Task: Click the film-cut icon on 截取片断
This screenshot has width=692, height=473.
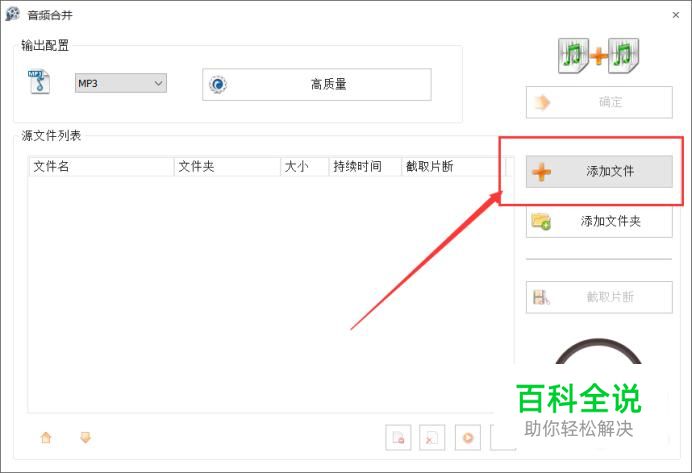Action: click(x=541, y=297)
